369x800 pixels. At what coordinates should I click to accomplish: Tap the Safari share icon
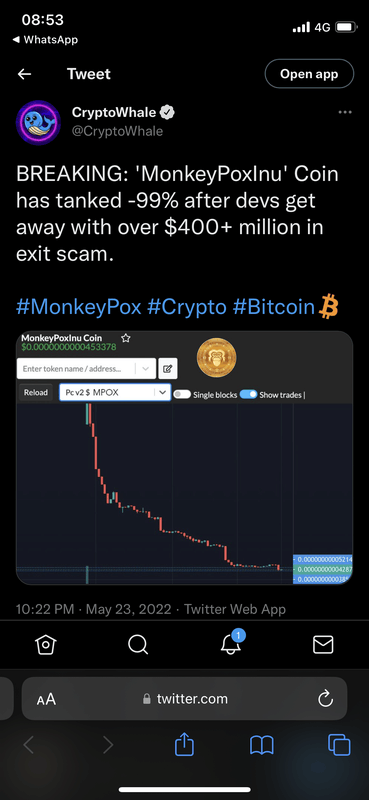[184, 745]
